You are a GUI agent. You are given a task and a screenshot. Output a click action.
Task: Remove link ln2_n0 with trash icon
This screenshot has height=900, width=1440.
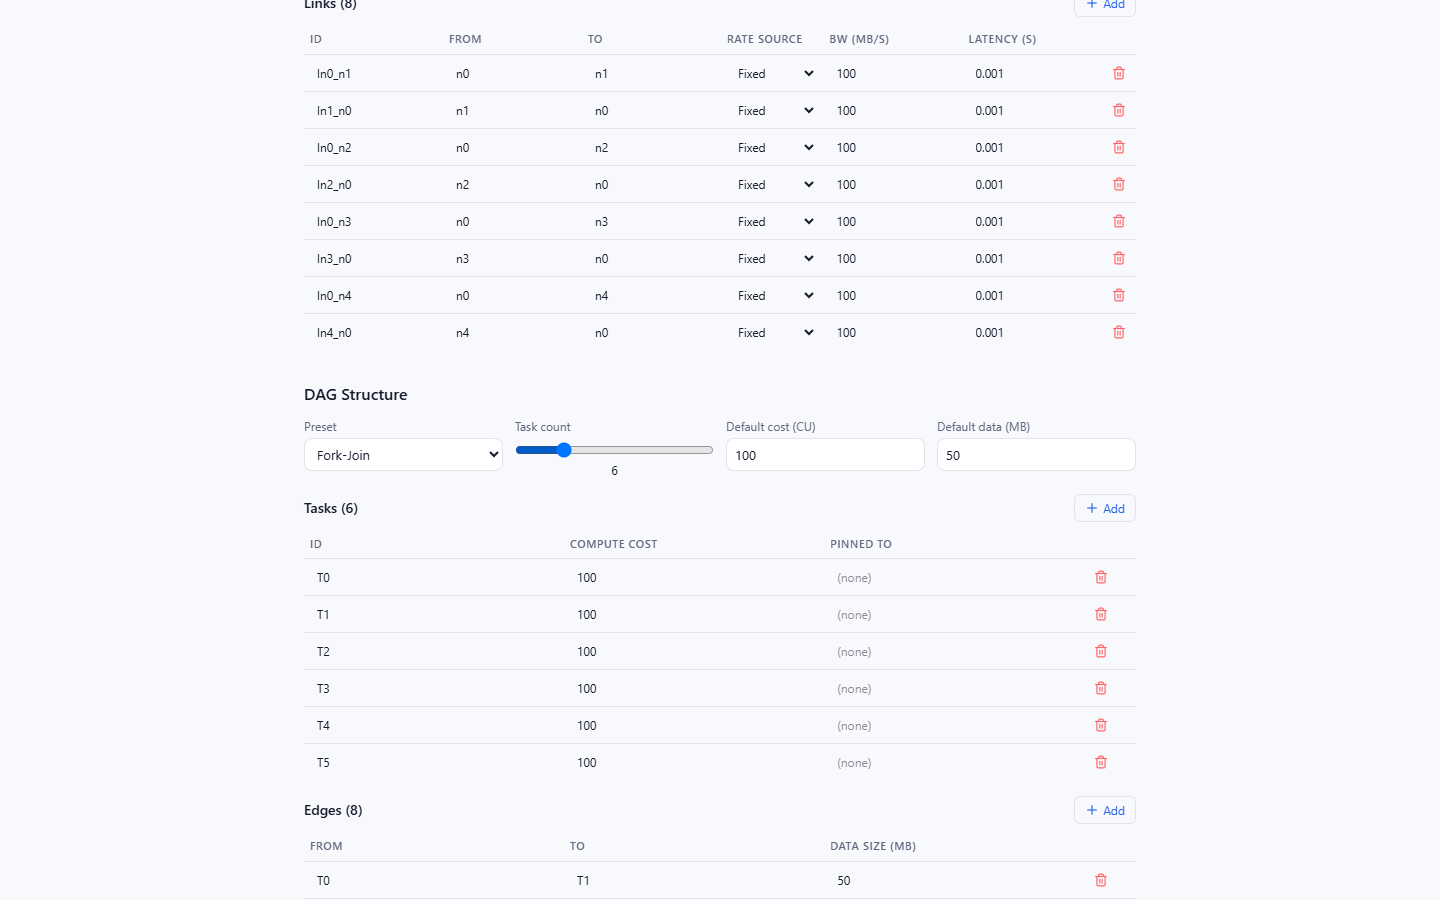click(x=1119, y=184)
